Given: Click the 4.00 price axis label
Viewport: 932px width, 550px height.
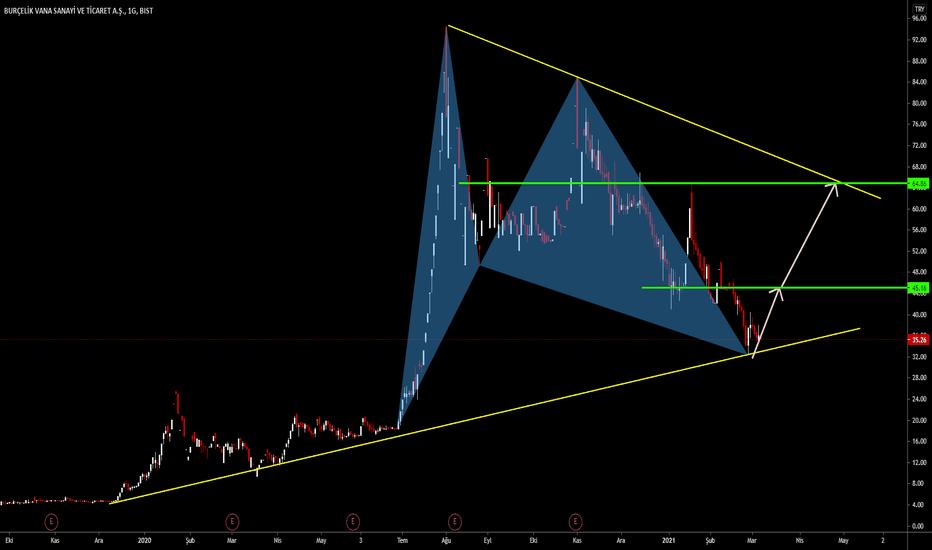Looking at the screenshot, I should 919,504.
